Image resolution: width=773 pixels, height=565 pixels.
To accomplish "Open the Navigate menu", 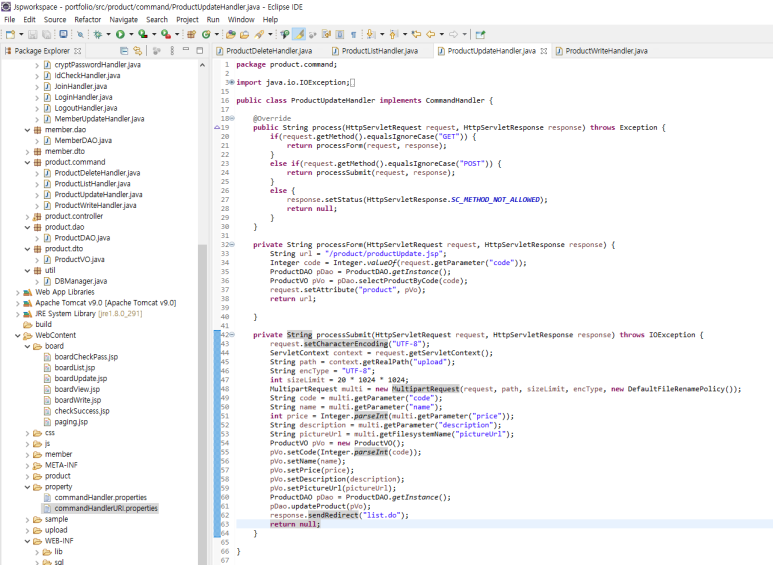I will click(x=124, y=20).
